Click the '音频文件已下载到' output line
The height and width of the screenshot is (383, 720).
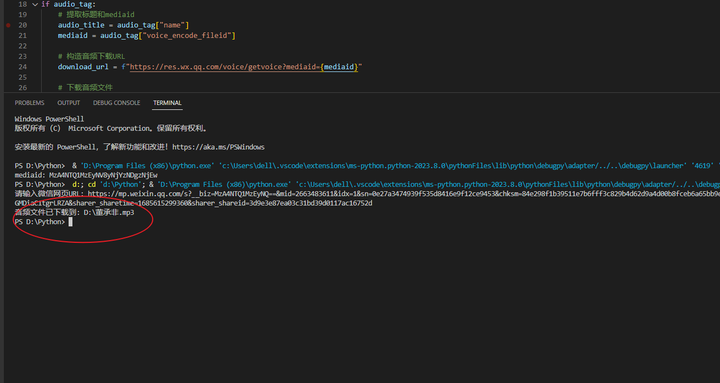74,213
